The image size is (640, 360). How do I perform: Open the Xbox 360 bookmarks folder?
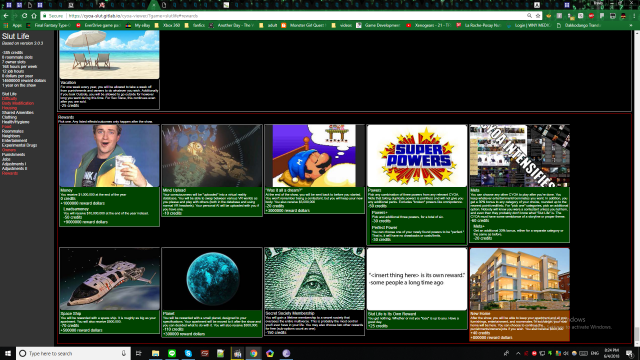point(168,25)
